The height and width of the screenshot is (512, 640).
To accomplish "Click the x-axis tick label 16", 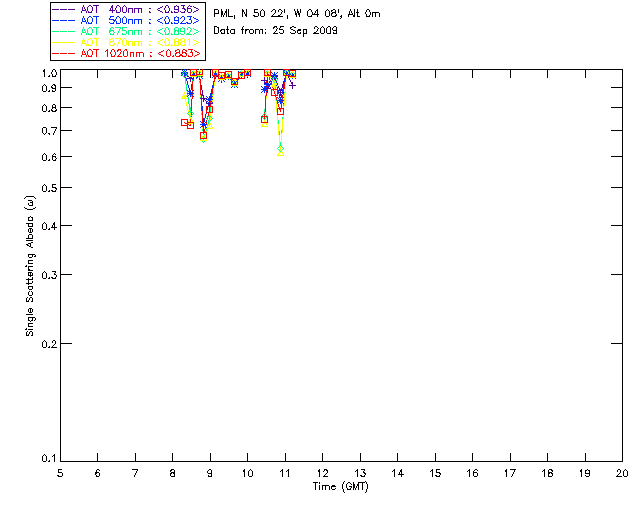I will 472,473.
